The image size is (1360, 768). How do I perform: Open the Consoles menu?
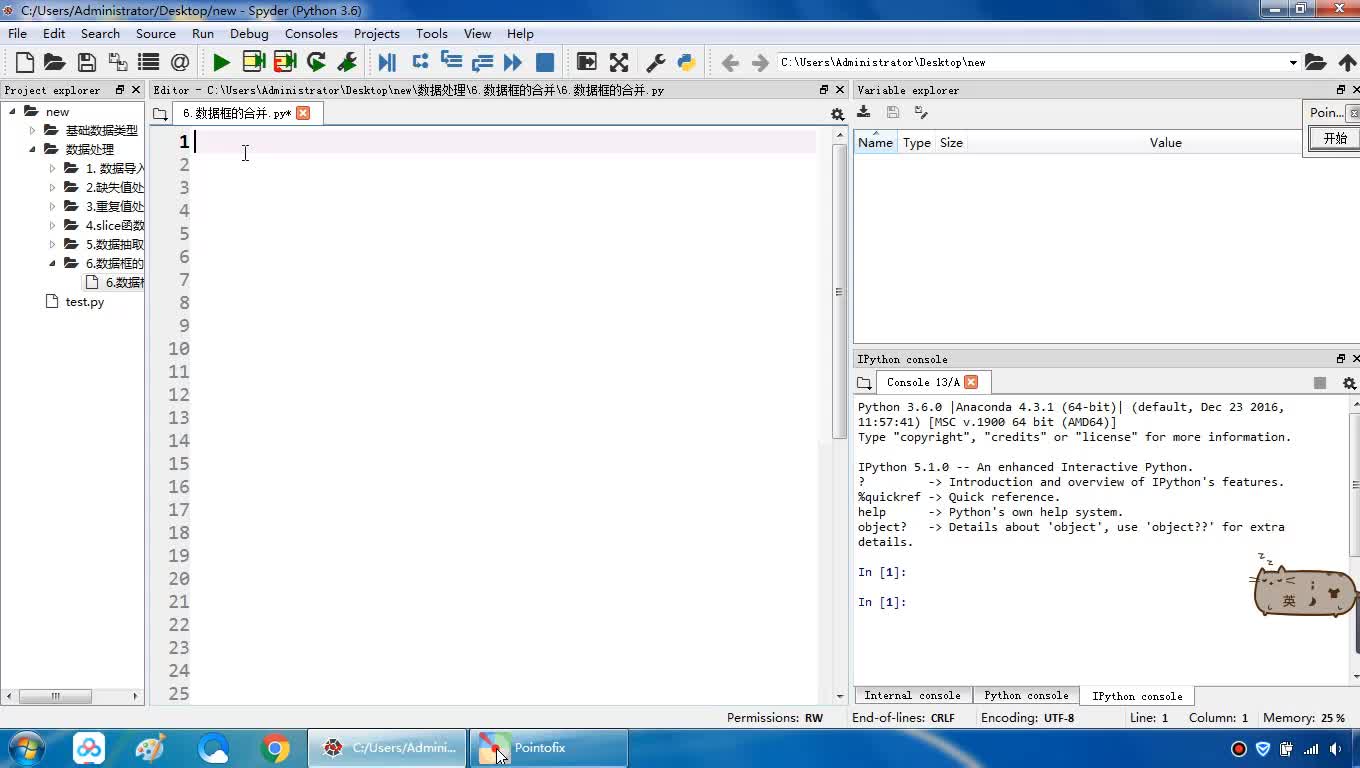[x=311, y=33]
